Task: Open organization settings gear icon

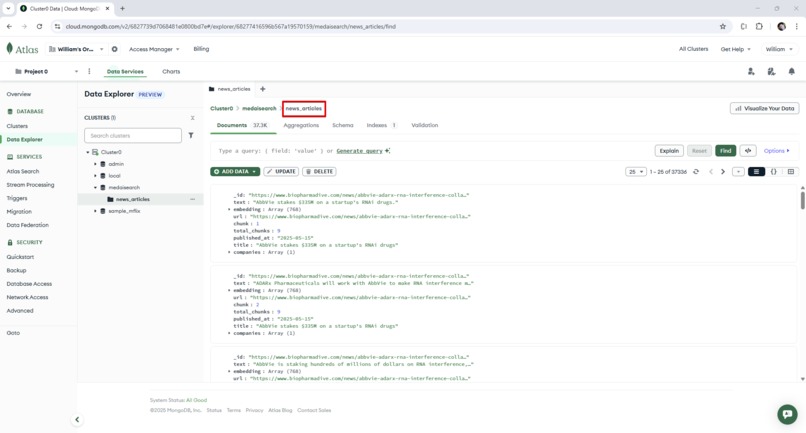Action: [115, 49]
